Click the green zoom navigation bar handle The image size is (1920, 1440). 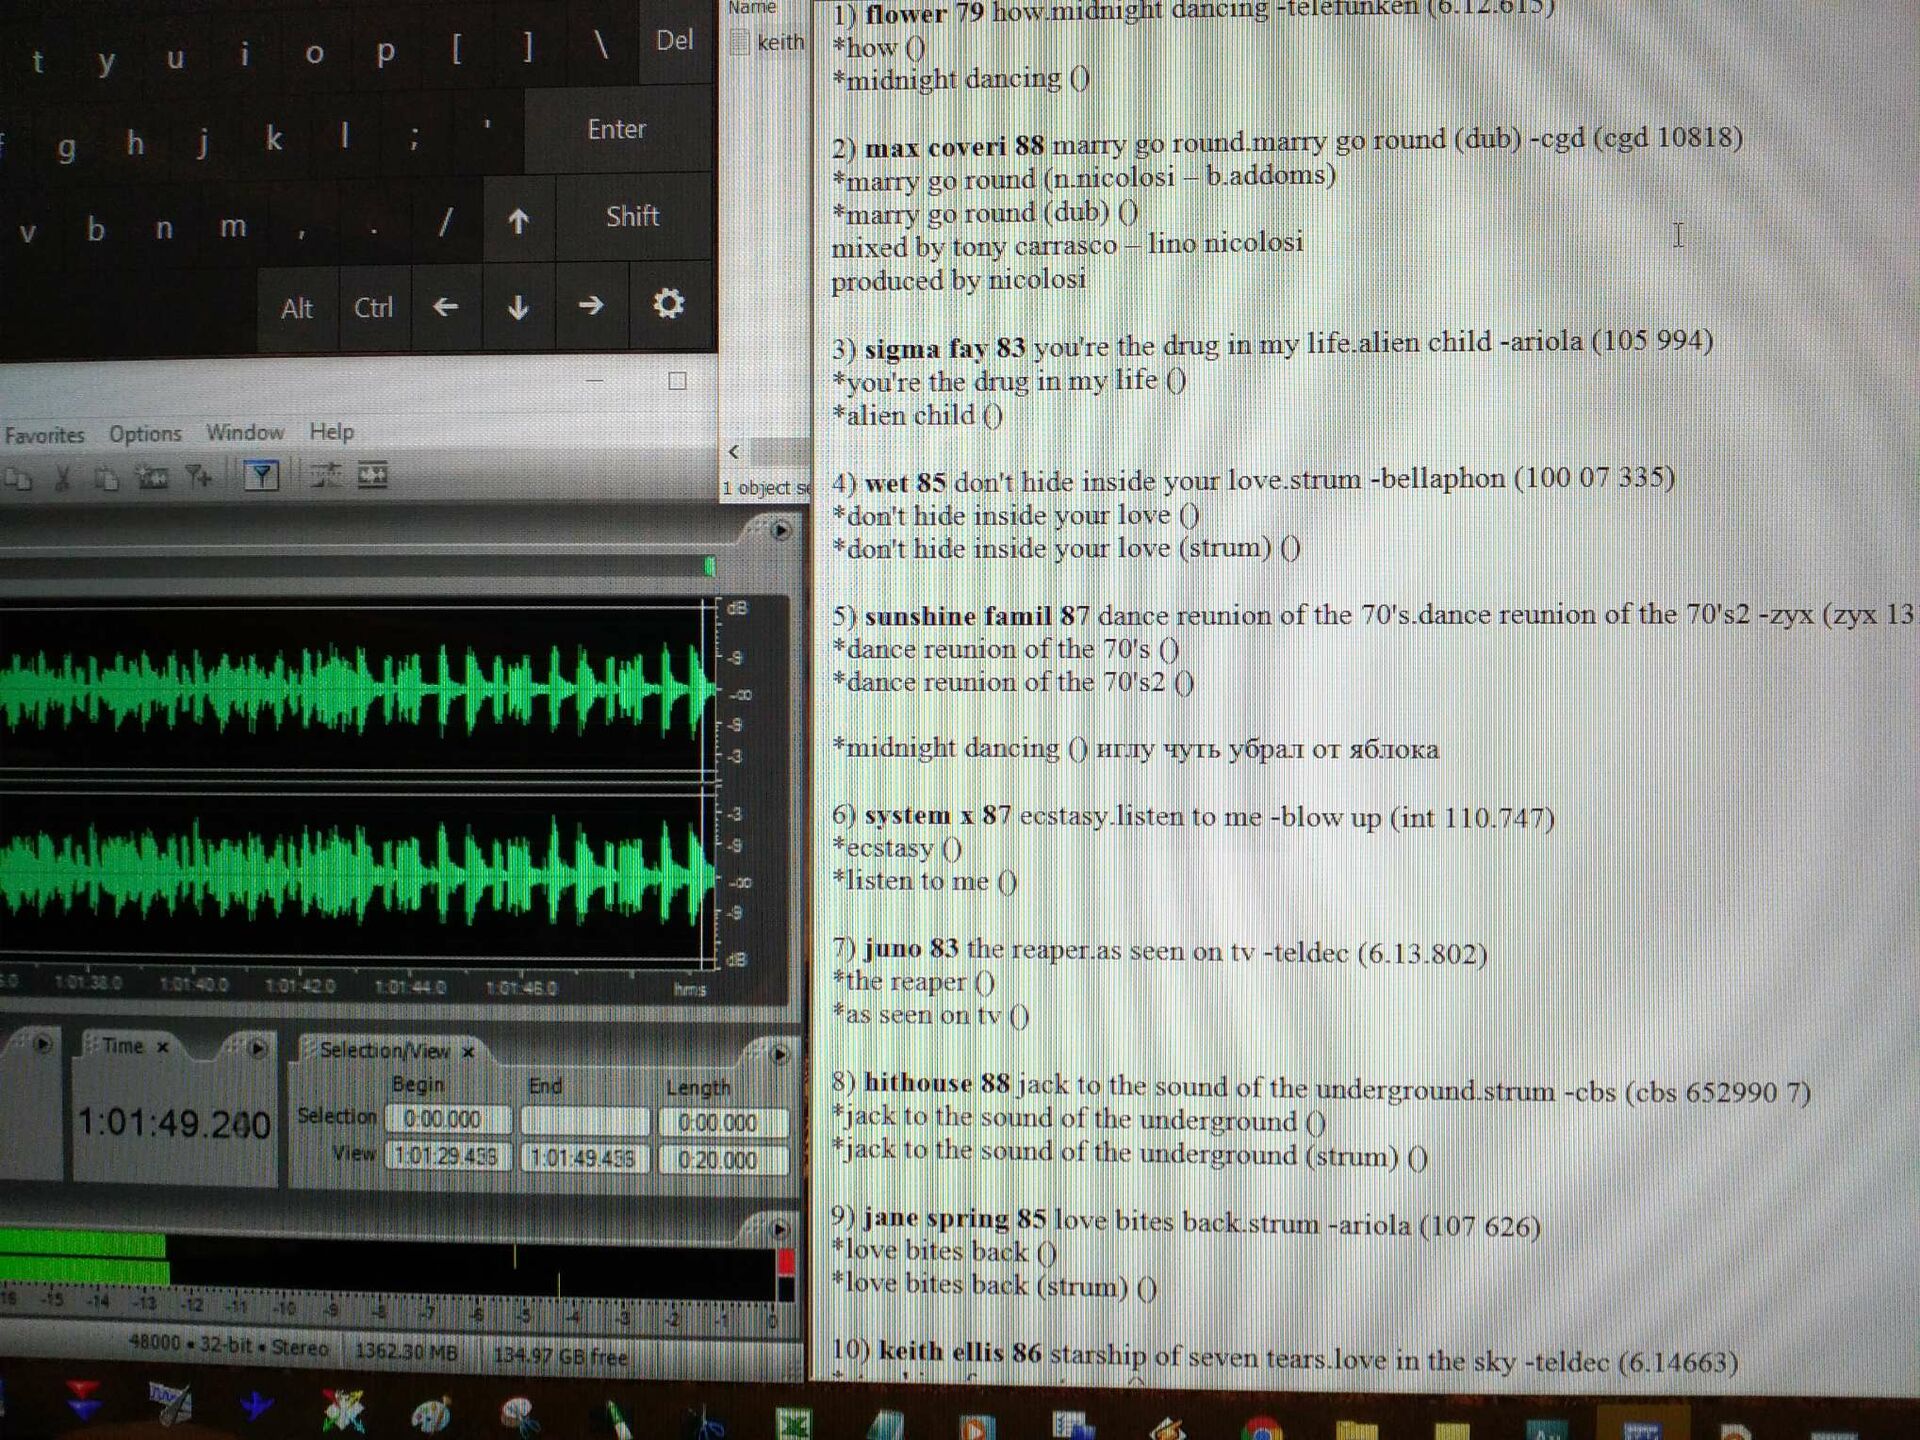click(709, 567)
